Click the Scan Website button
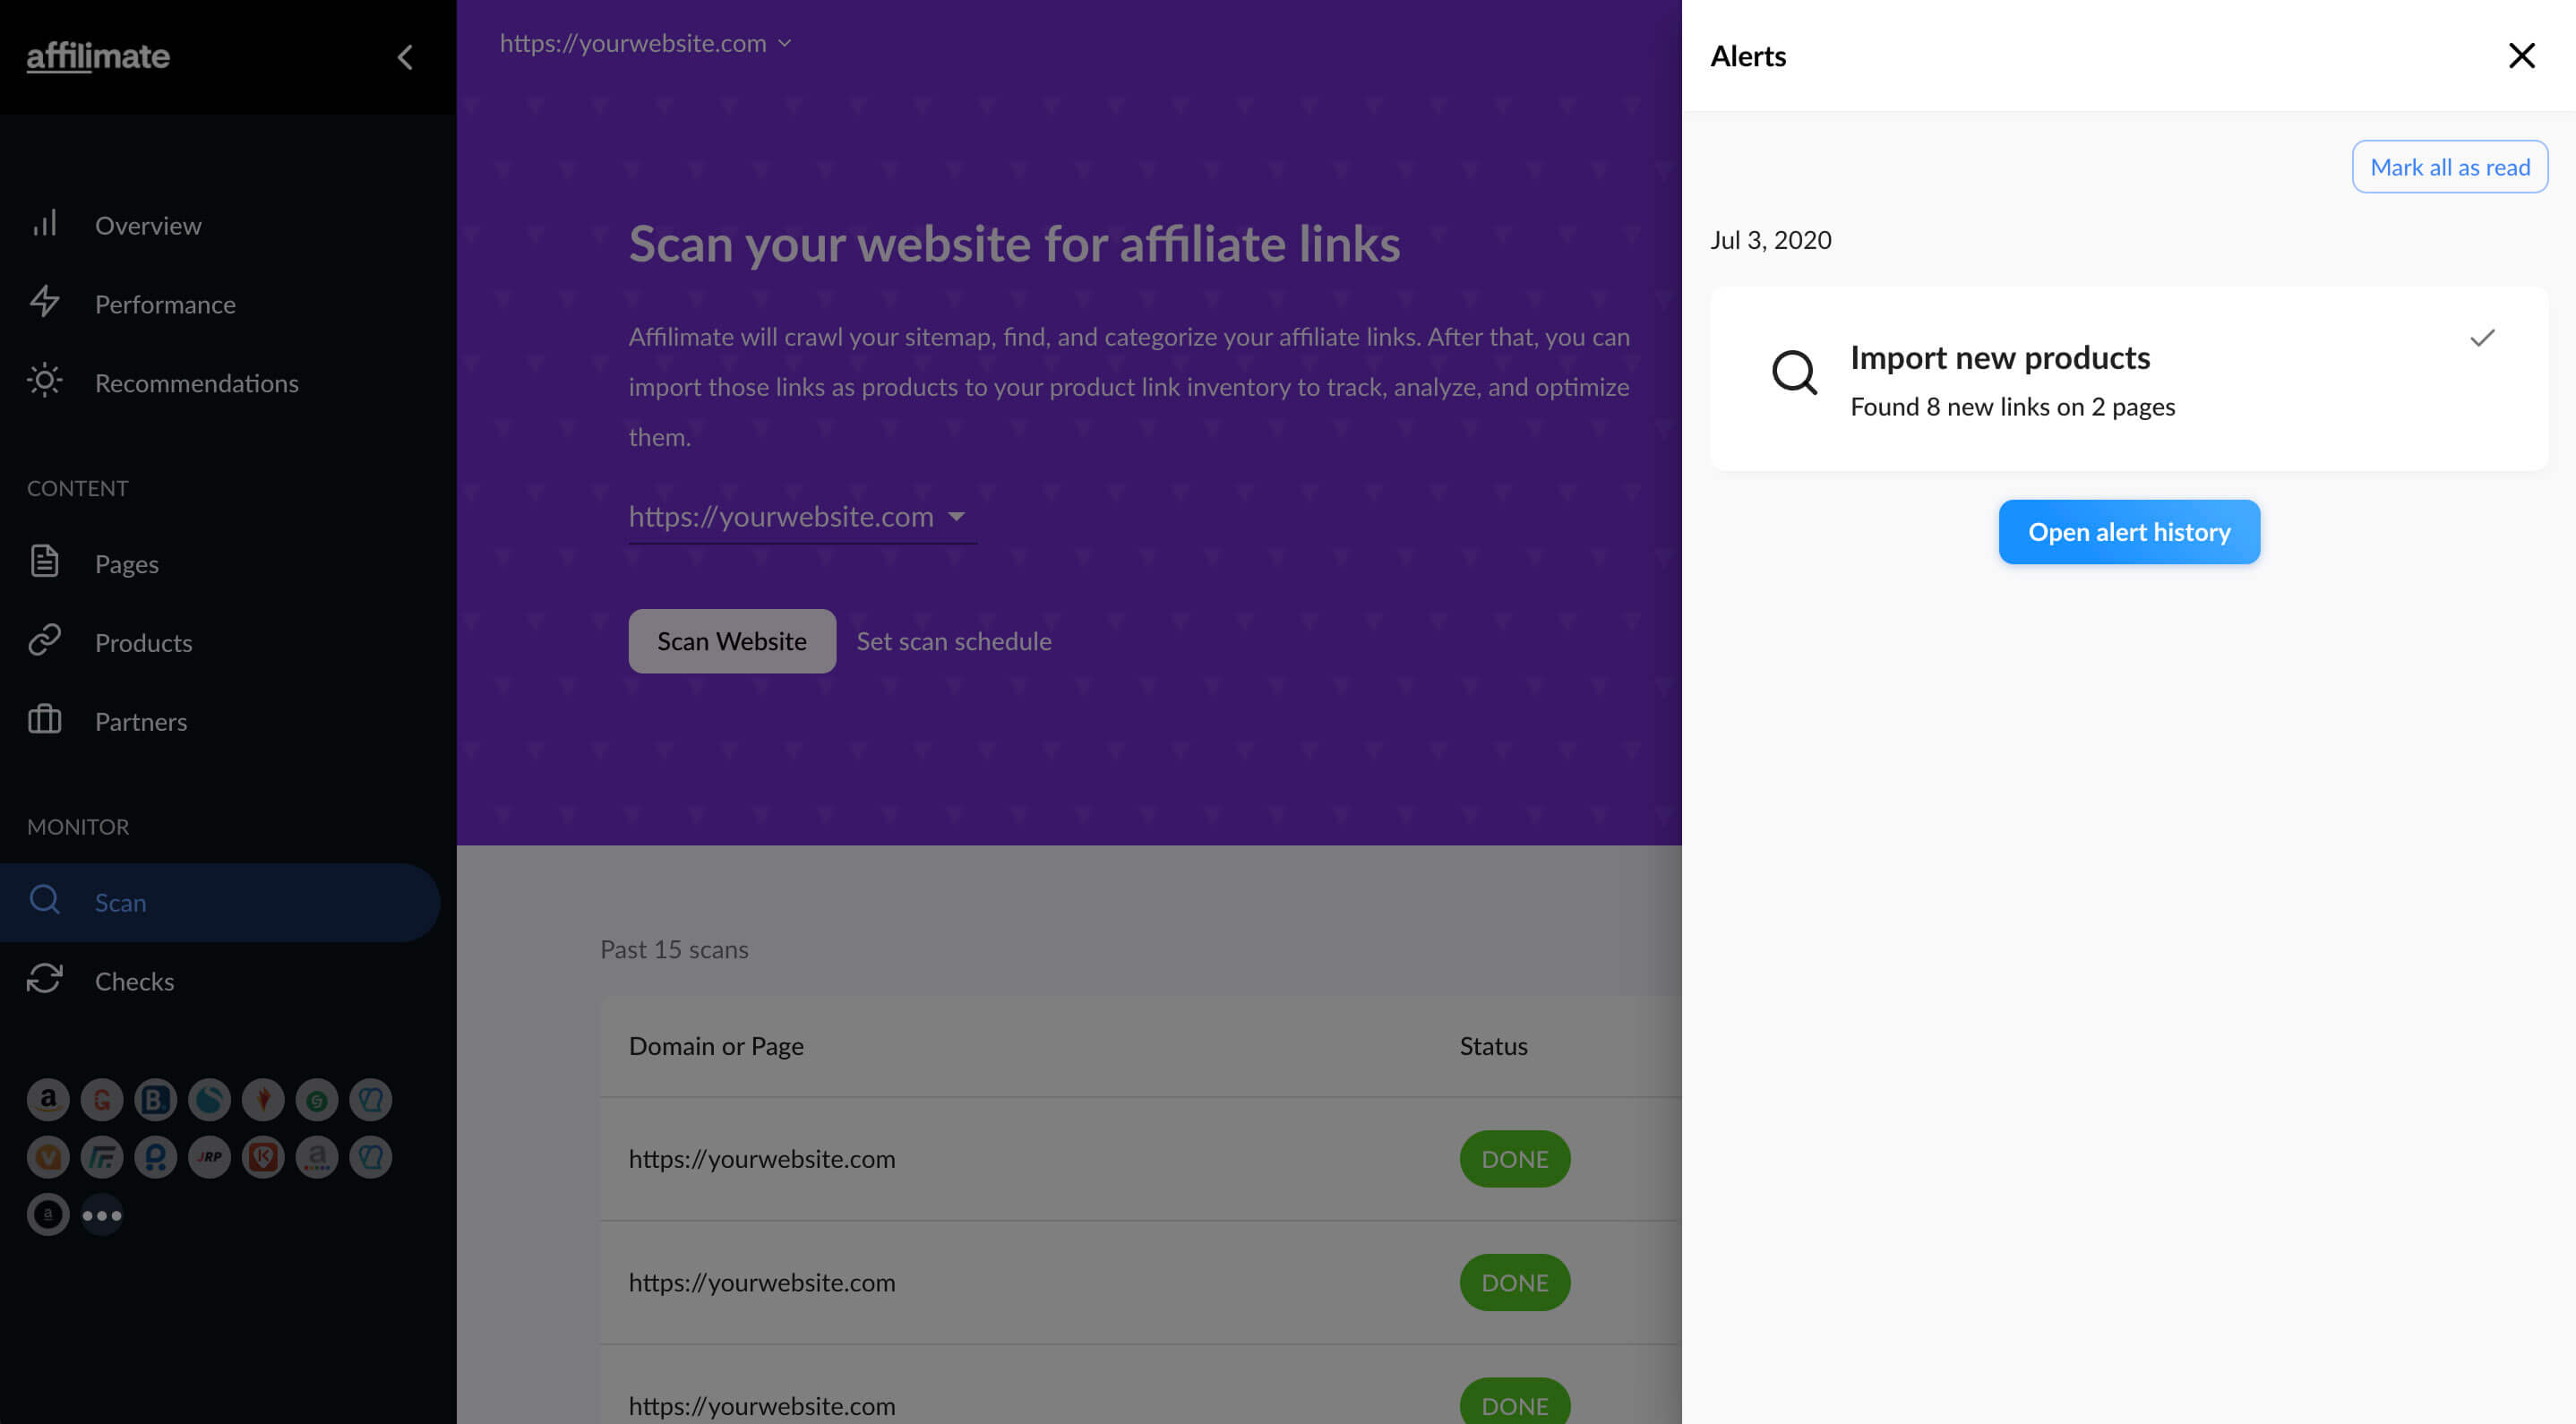2576x1424 pixels. click(x=731, y=640)
